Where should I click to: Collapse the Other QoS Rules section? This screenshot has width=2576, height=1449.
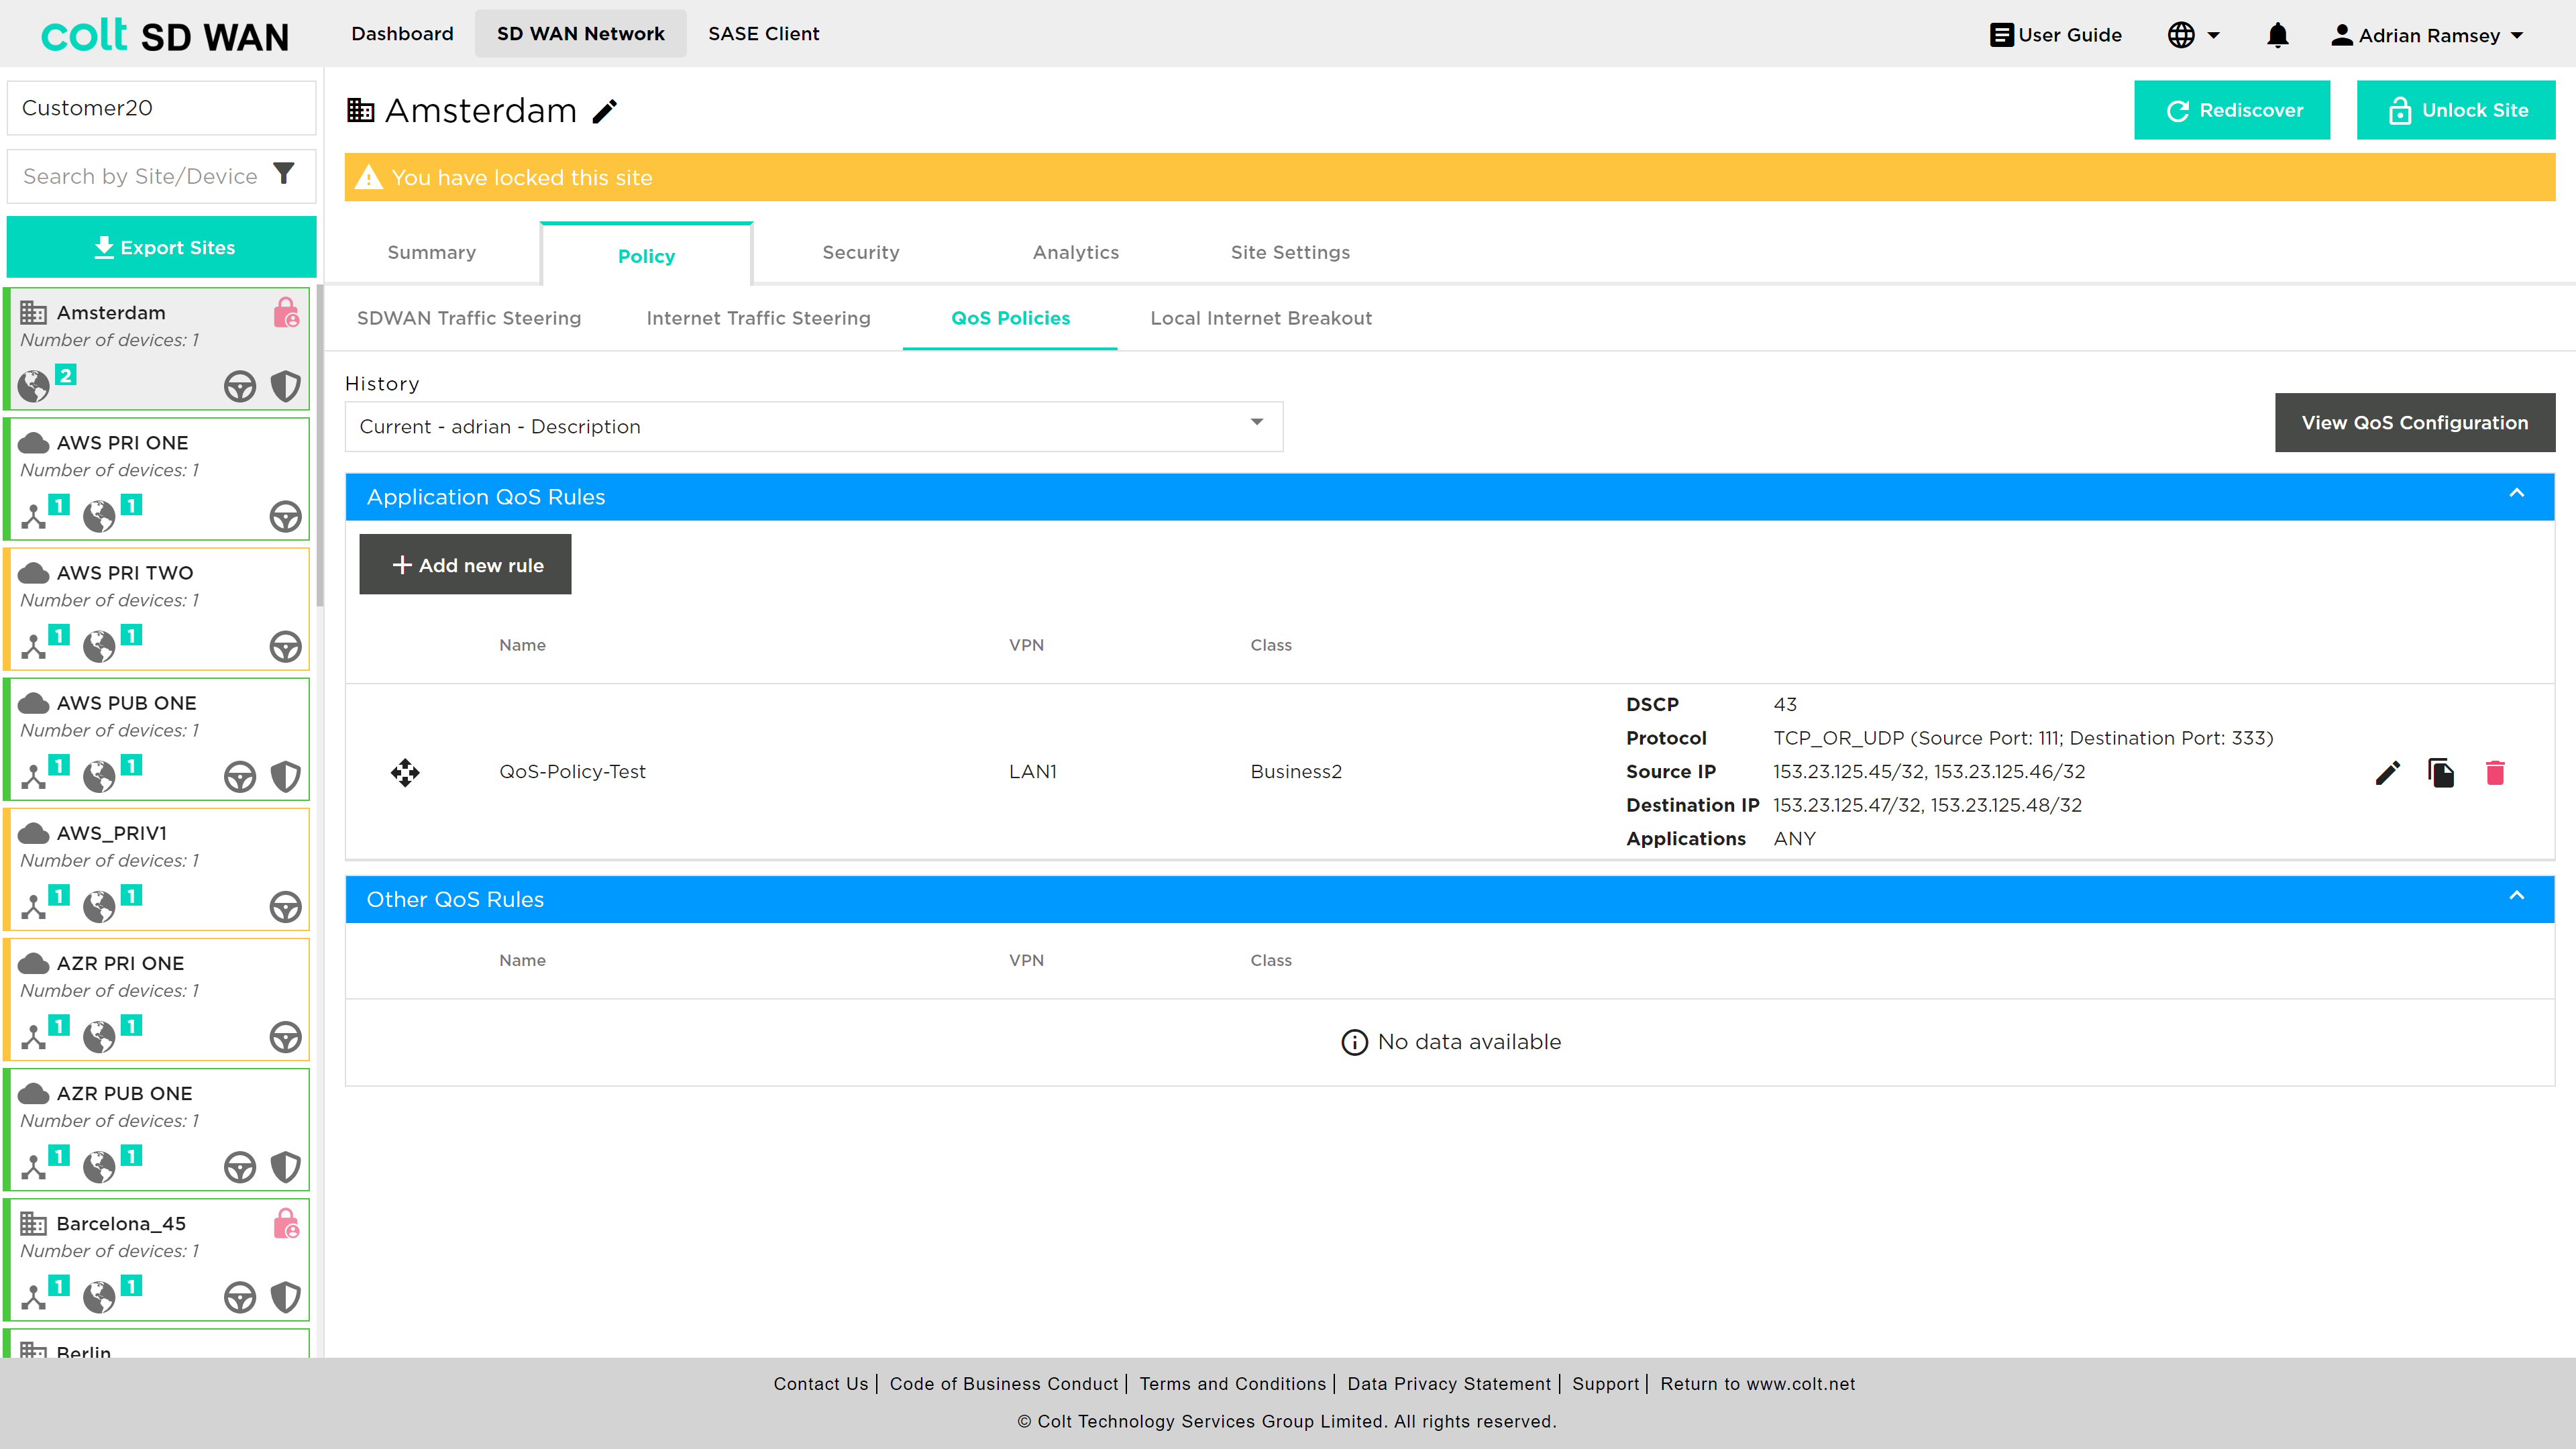[x=2516, y=895]
